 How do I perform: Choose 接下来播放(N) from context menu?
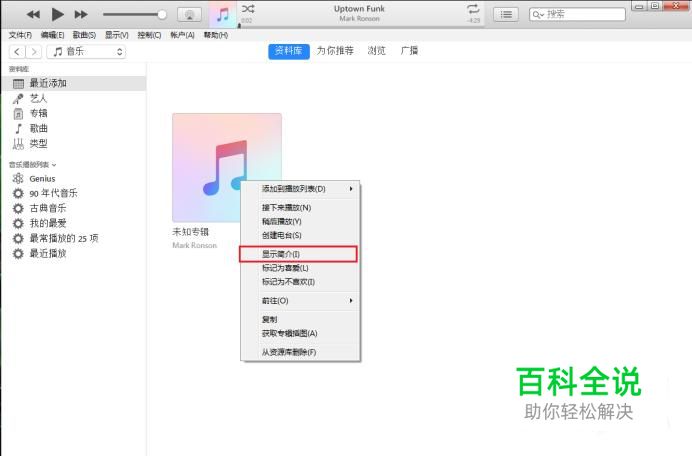300,207
